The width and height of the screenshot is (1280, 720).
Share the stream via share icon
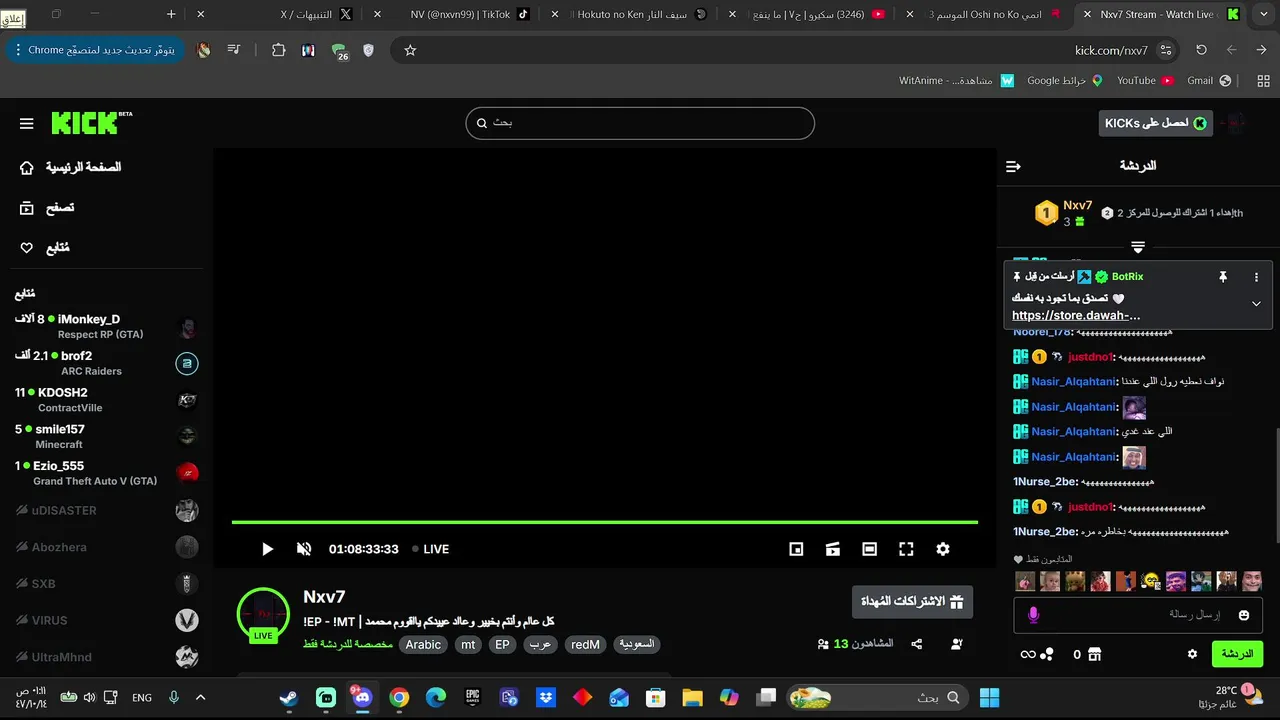[x=917, y=644]
